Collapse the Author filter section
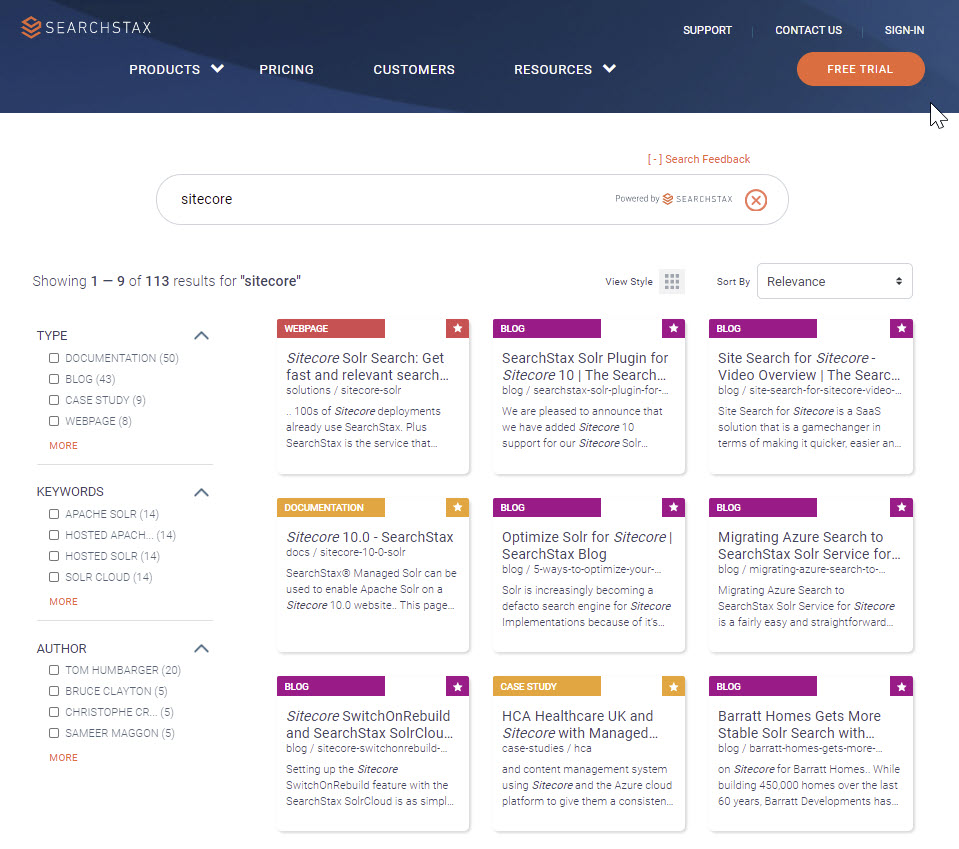The height and width of the screenshot is (849, 959). click(x=201, y=648)
